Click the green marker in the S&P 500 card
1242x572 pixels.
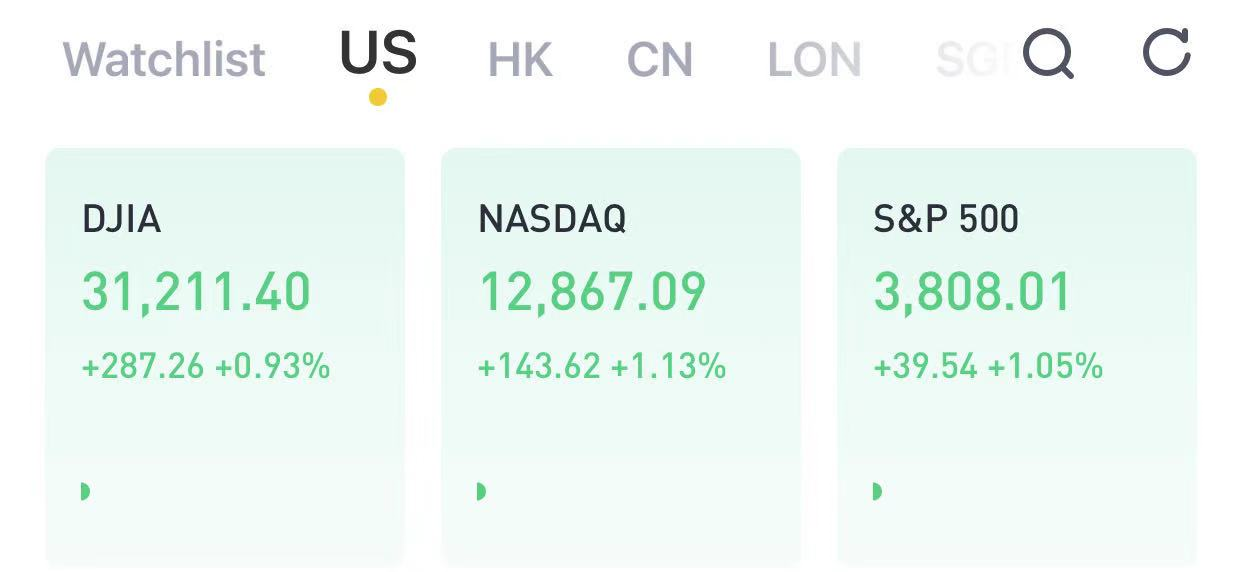pos(877,491)
